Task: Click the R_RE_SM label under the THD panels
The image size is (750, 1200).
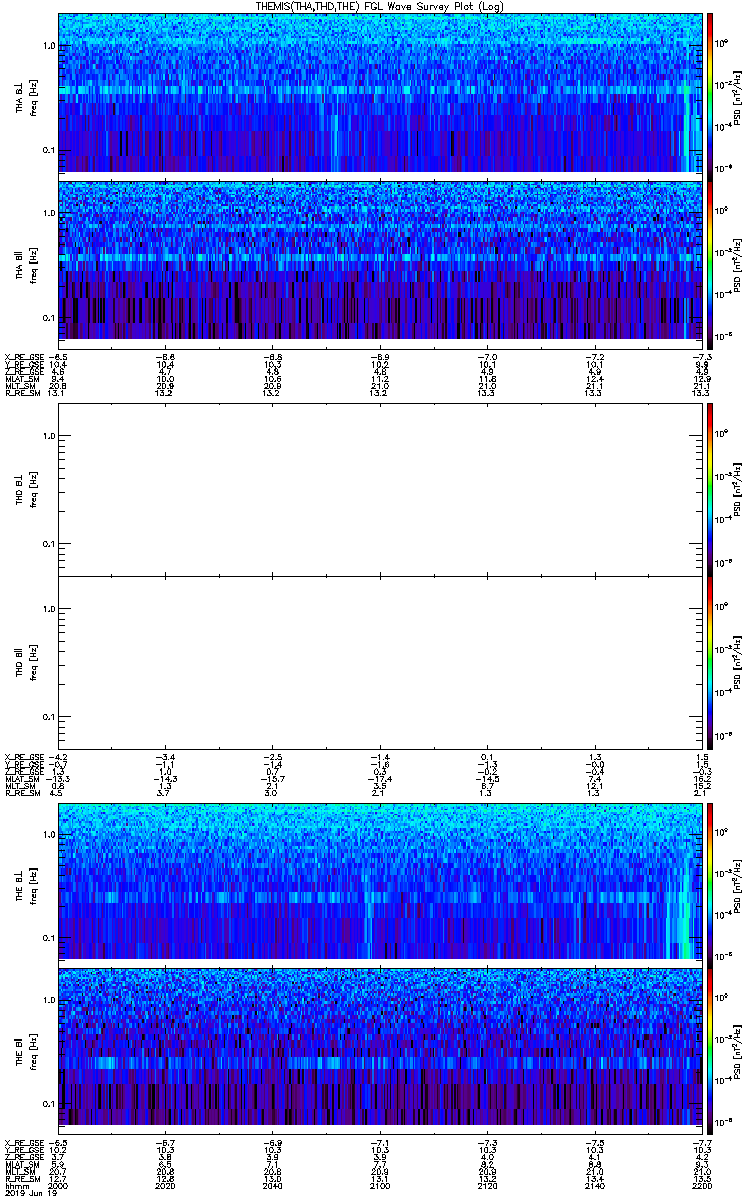Action: click(x=23, y=795)
